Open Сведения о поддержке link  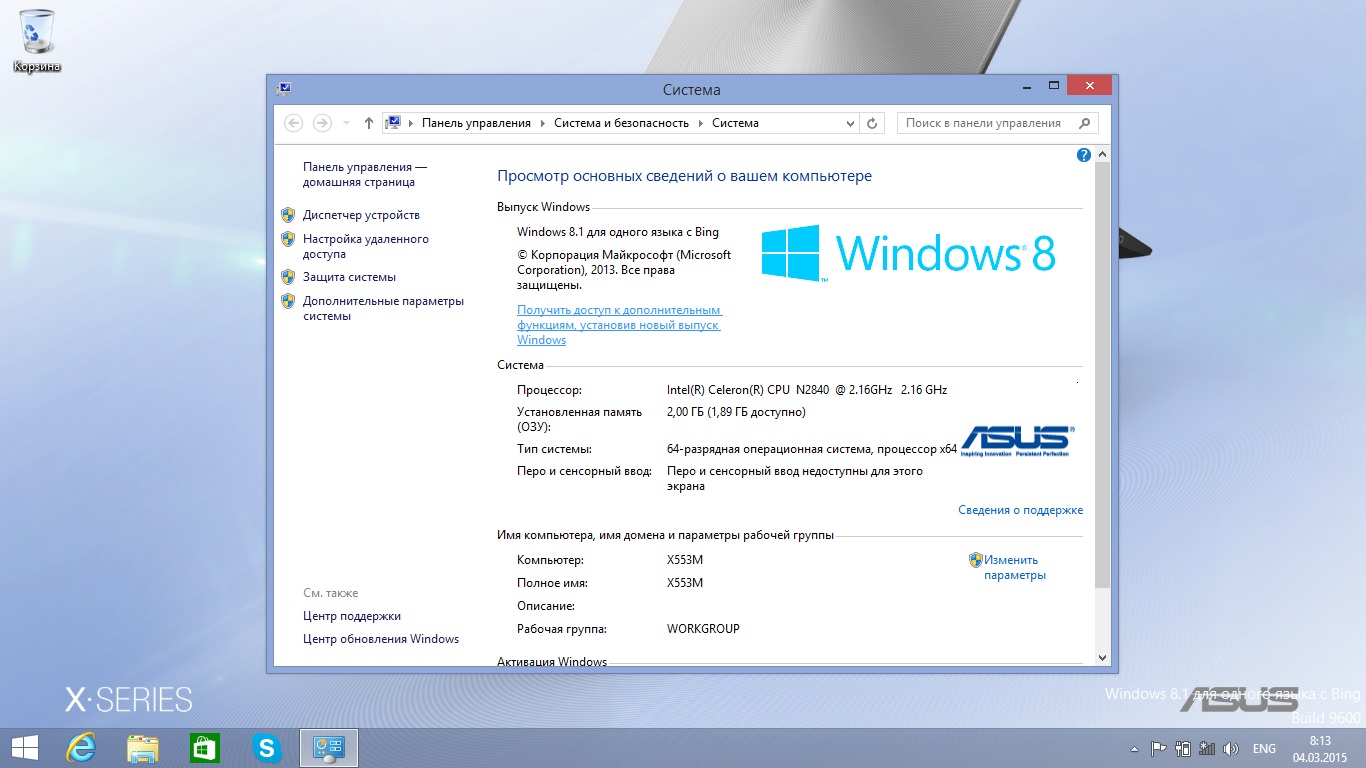(x=1020, y=510)
